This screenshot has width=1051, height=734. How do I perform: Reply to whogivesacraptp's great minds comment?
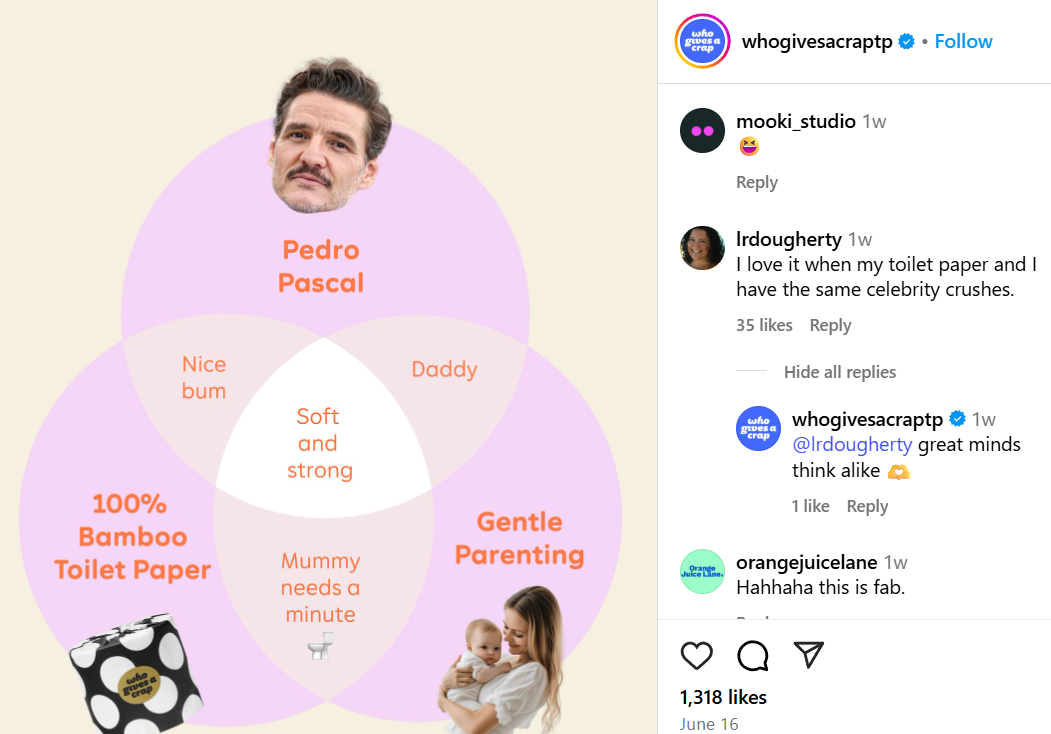pyautogui.click(x=867, y=506)
